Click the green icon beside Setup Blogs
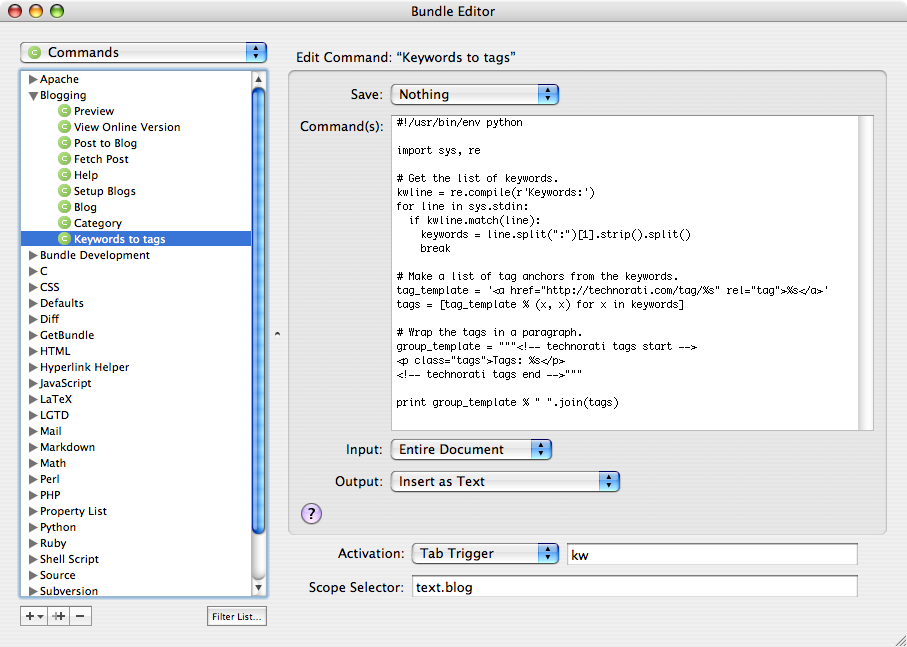Viewport: 907px width, 647px height. 64,191
